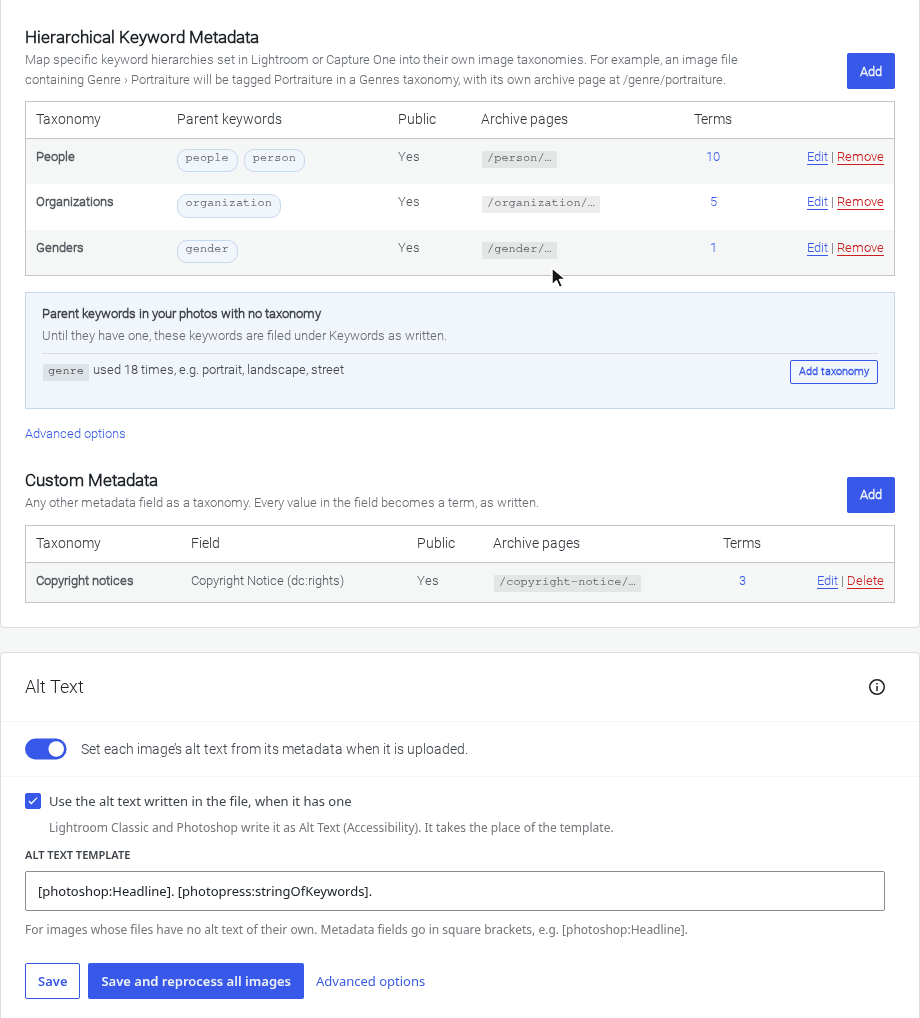Remove the Organizations taxonomy
Image resolution: width=920 pixels, height=1018 pixels.
860,202
